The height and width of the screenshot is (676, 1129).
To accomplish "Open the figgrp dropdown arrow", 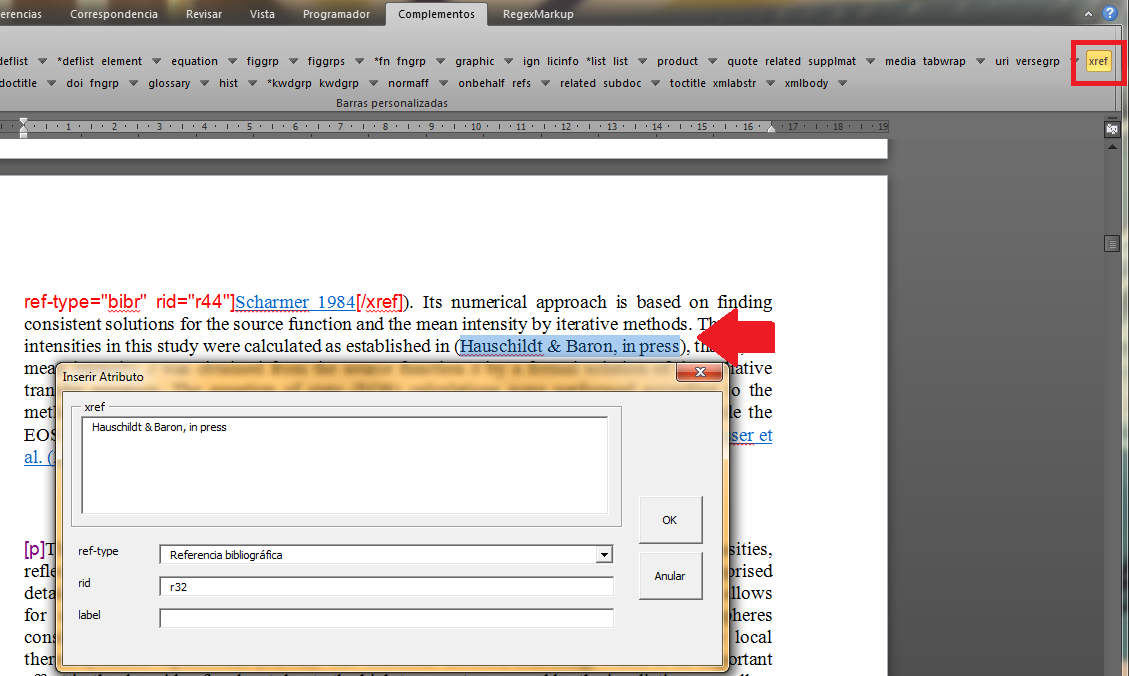I will 293,61.
